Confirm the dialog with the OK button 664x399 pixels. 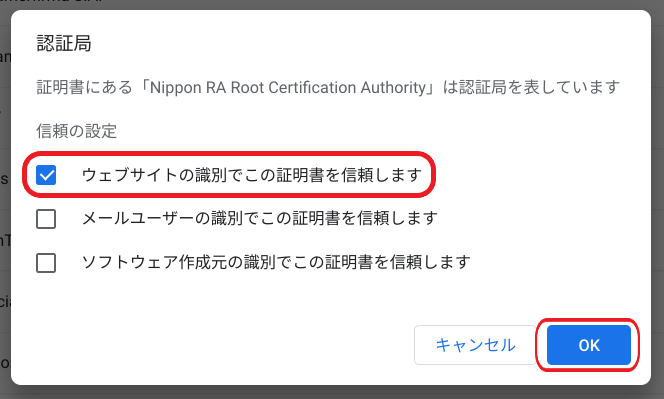pyautogui.click(x=589, y=345)
